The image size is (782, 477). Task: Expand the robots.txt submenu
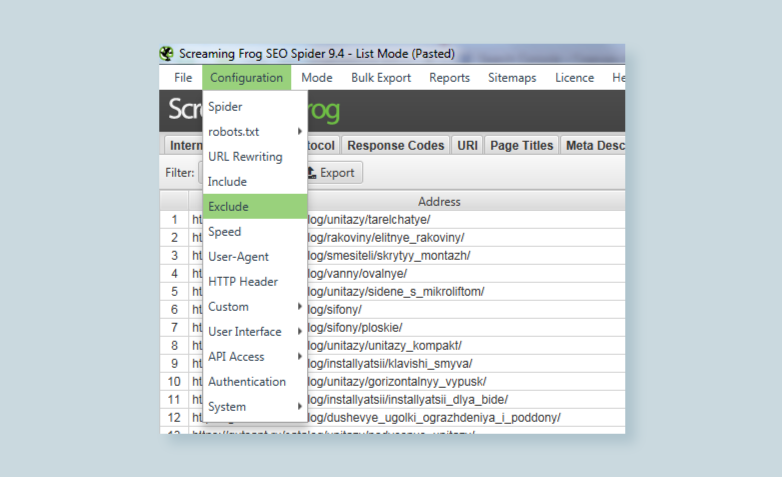pyautogui.click(x=255, y=132)
